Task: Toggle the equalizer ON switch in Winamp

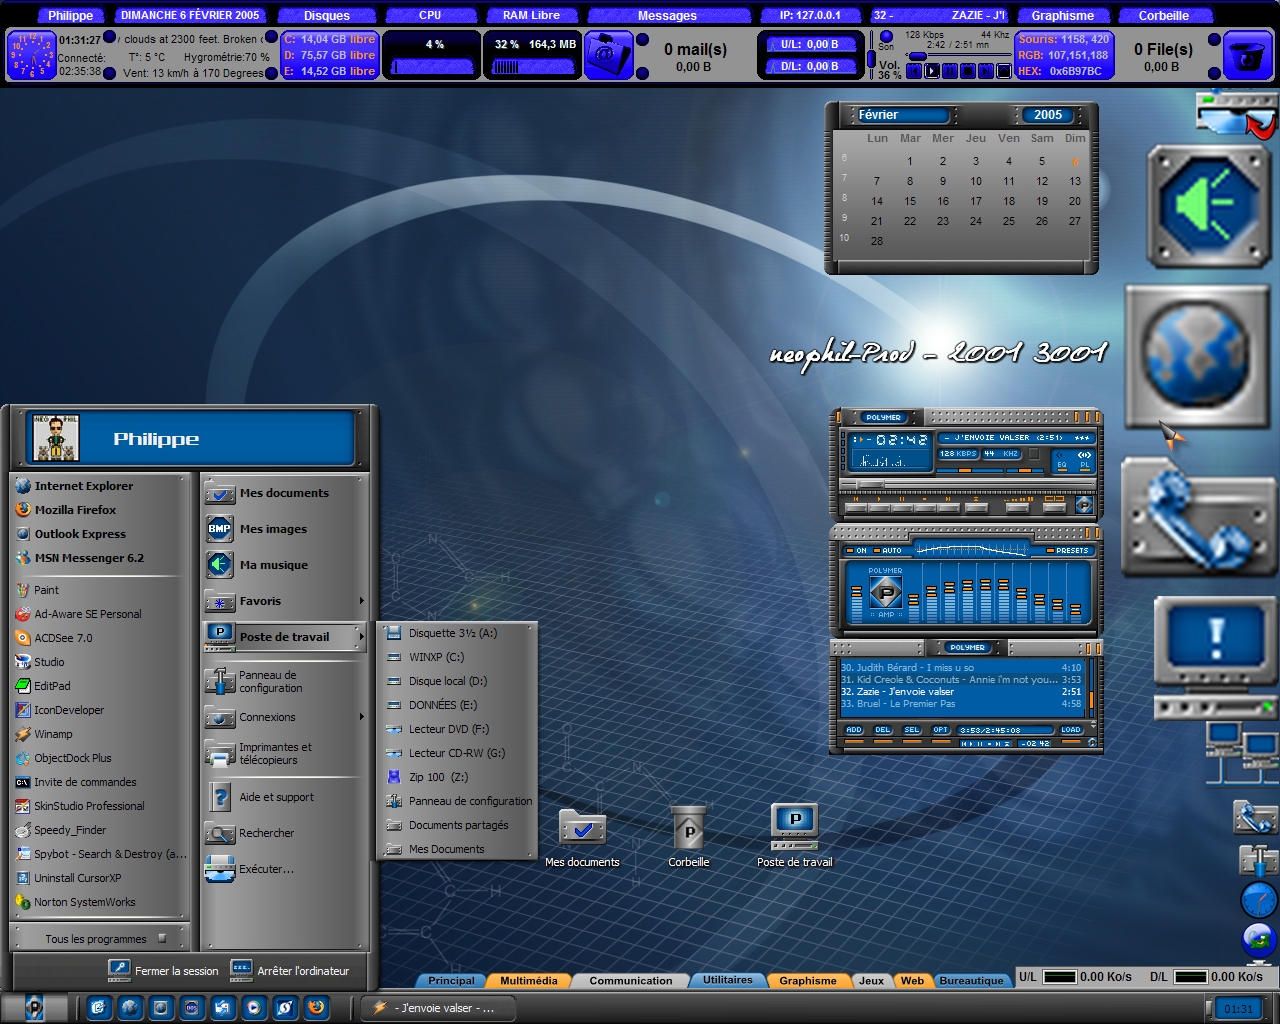Action: [856, 551]
